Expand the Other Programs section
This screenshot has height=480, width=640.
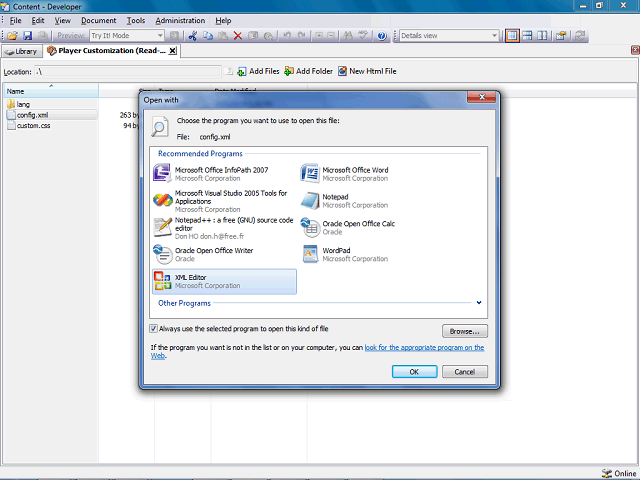[x=479, y=303]
